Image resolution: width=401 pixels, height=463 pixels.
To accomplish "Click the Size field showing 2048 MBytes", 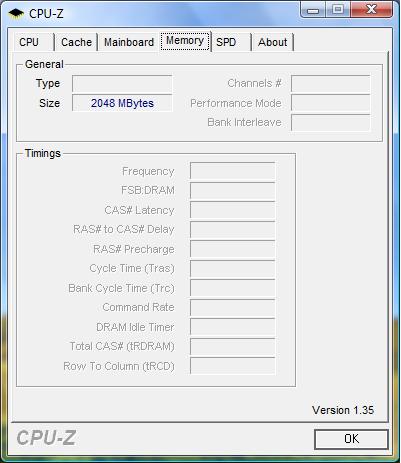I will pos(122,103).
